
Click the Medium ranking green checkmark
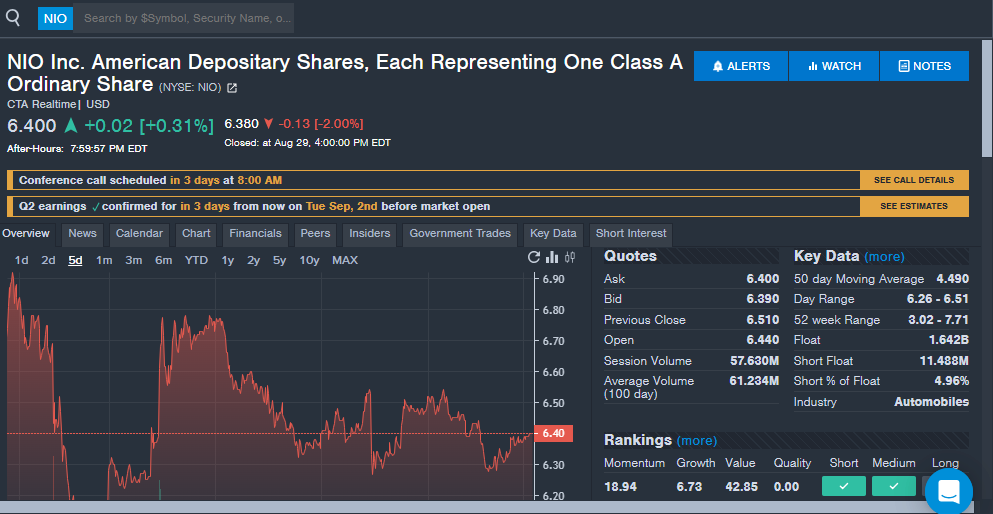[894, 486]
